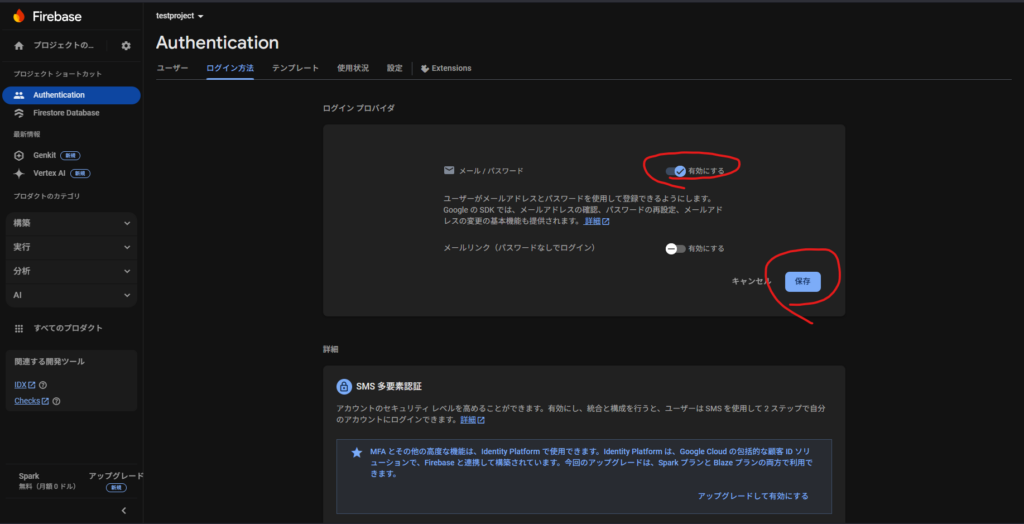Click help icon next to Checks

[x=56, y=401]
